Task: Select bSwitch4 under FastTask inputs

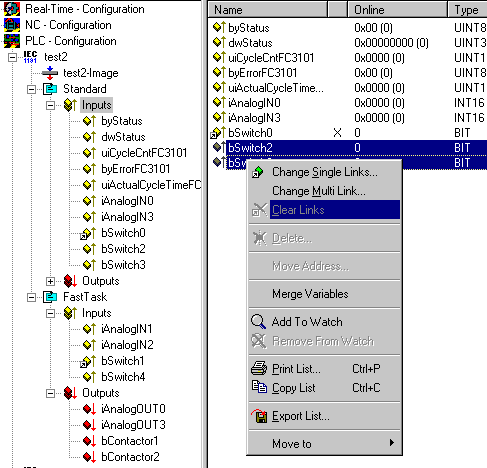Action: tap(123, 377)
